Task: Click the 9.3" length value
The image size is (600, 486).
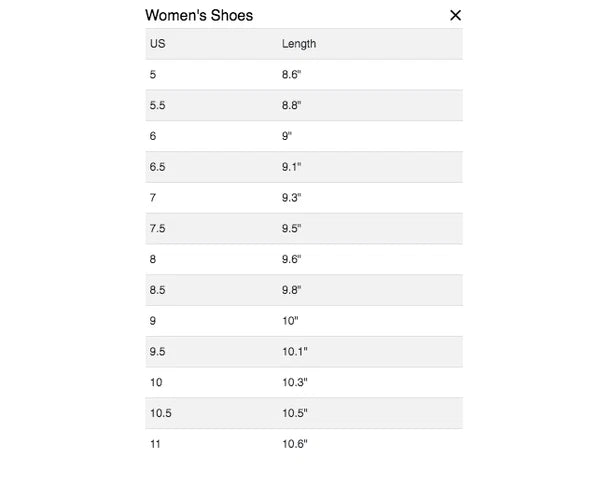Action: [x=291, y=198]
